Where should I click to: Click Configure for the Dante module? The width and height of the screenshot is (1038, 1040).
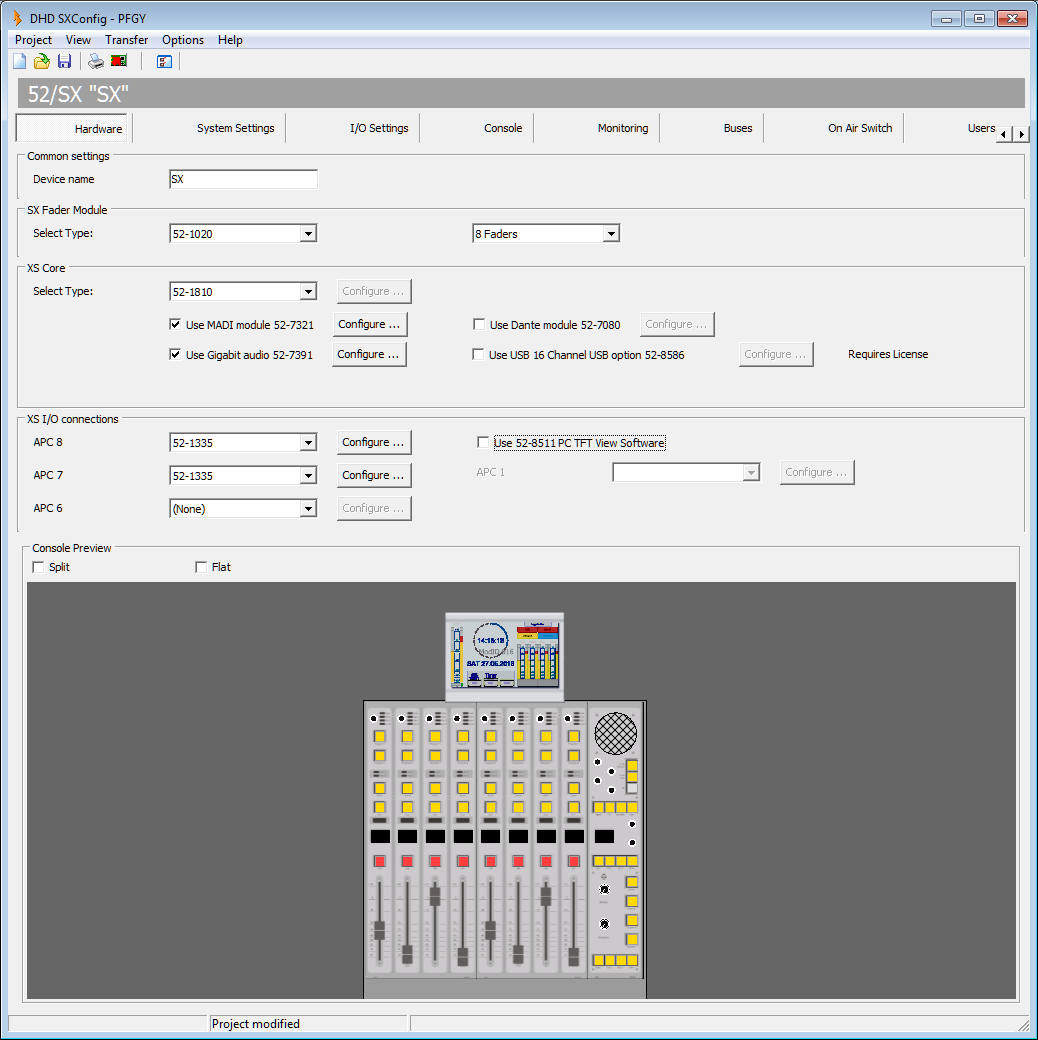click(677, 324)
